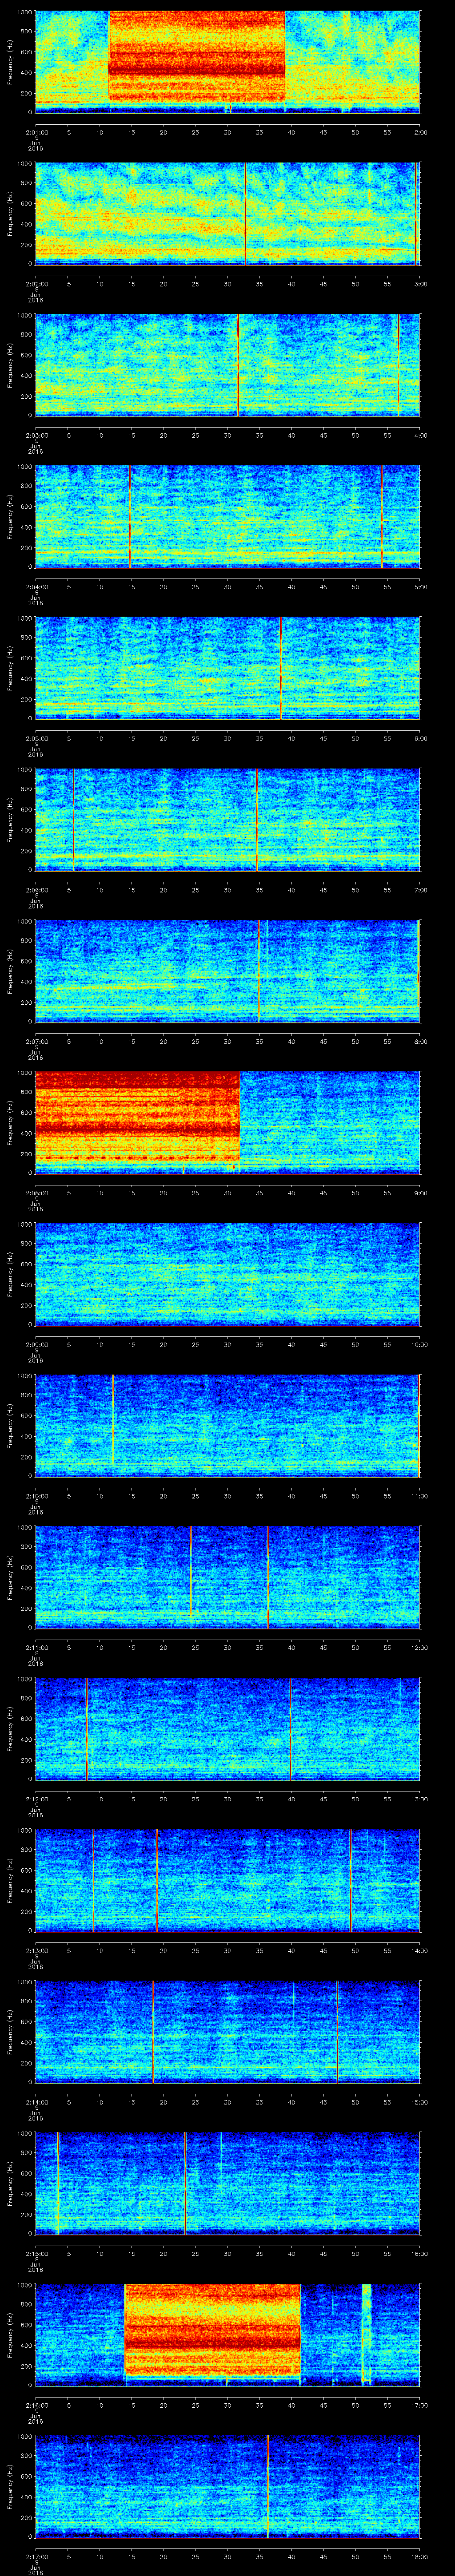The height and width of the screenshot is (2576, 455).
Task: Click the "2:15:00" start time label
Action: click(36, 2253)
